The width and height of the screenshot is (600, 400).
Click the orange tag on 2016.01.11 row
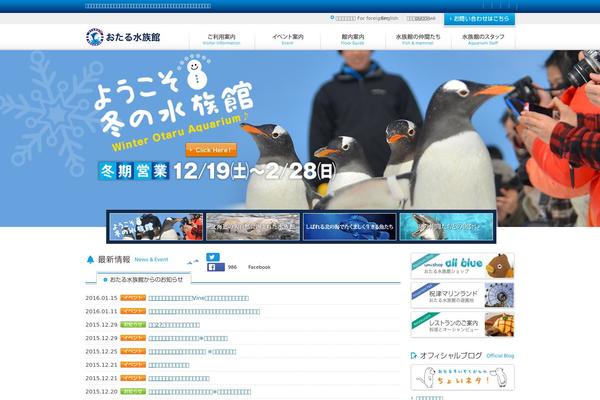pos(133,311)
